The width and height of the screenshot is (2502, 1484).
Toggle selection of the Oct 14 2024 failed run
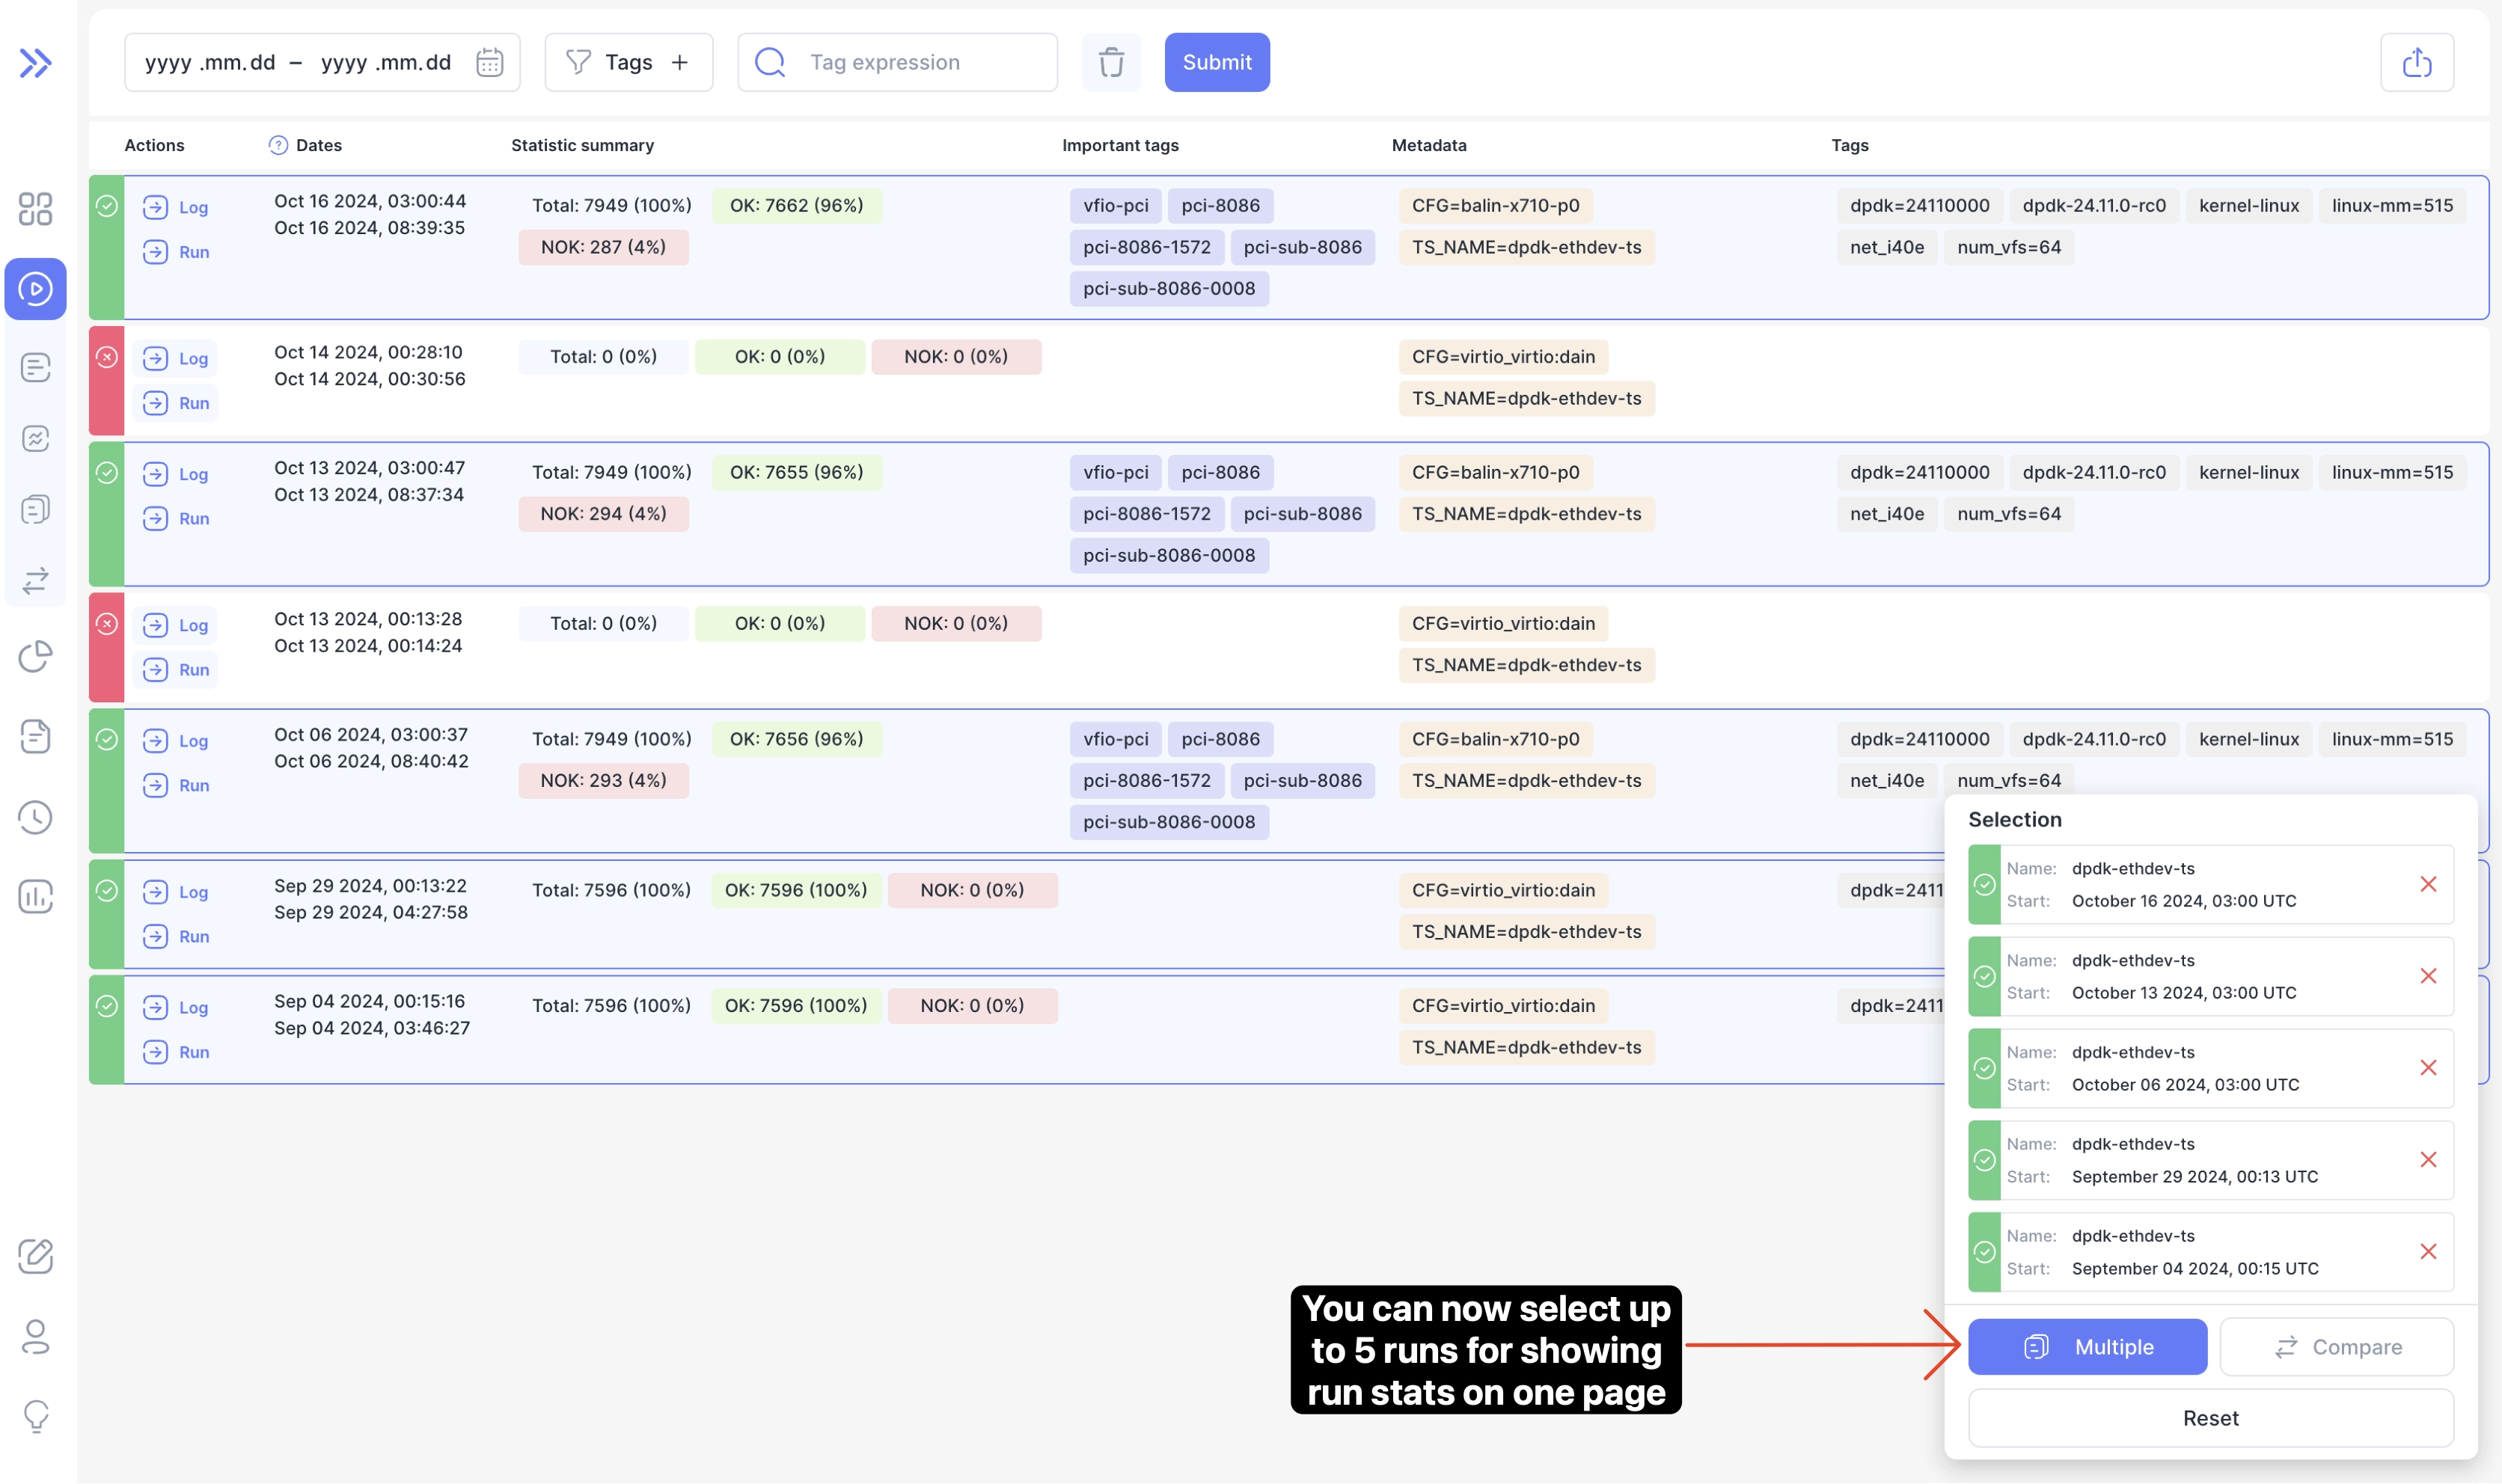(x=106, y=358)
